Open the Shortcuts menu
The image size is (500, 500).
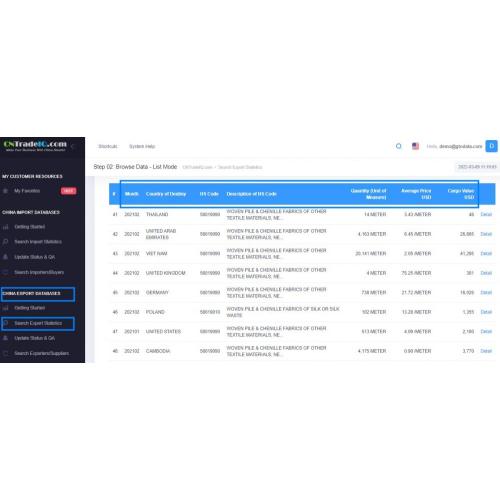108,146
